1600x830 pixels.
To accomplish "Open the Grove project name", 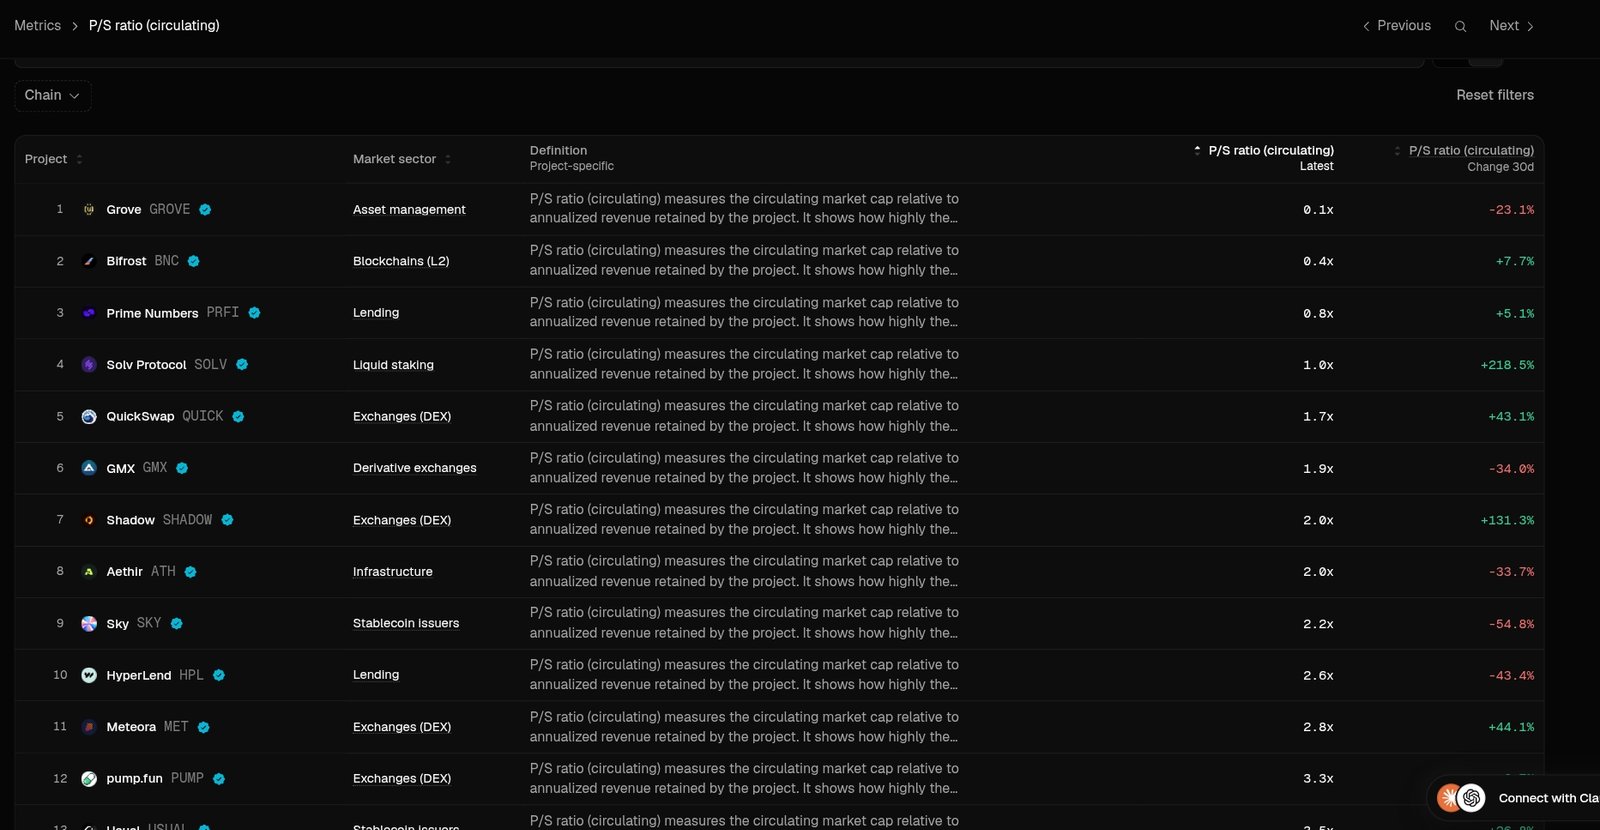I will coord(124,210).
